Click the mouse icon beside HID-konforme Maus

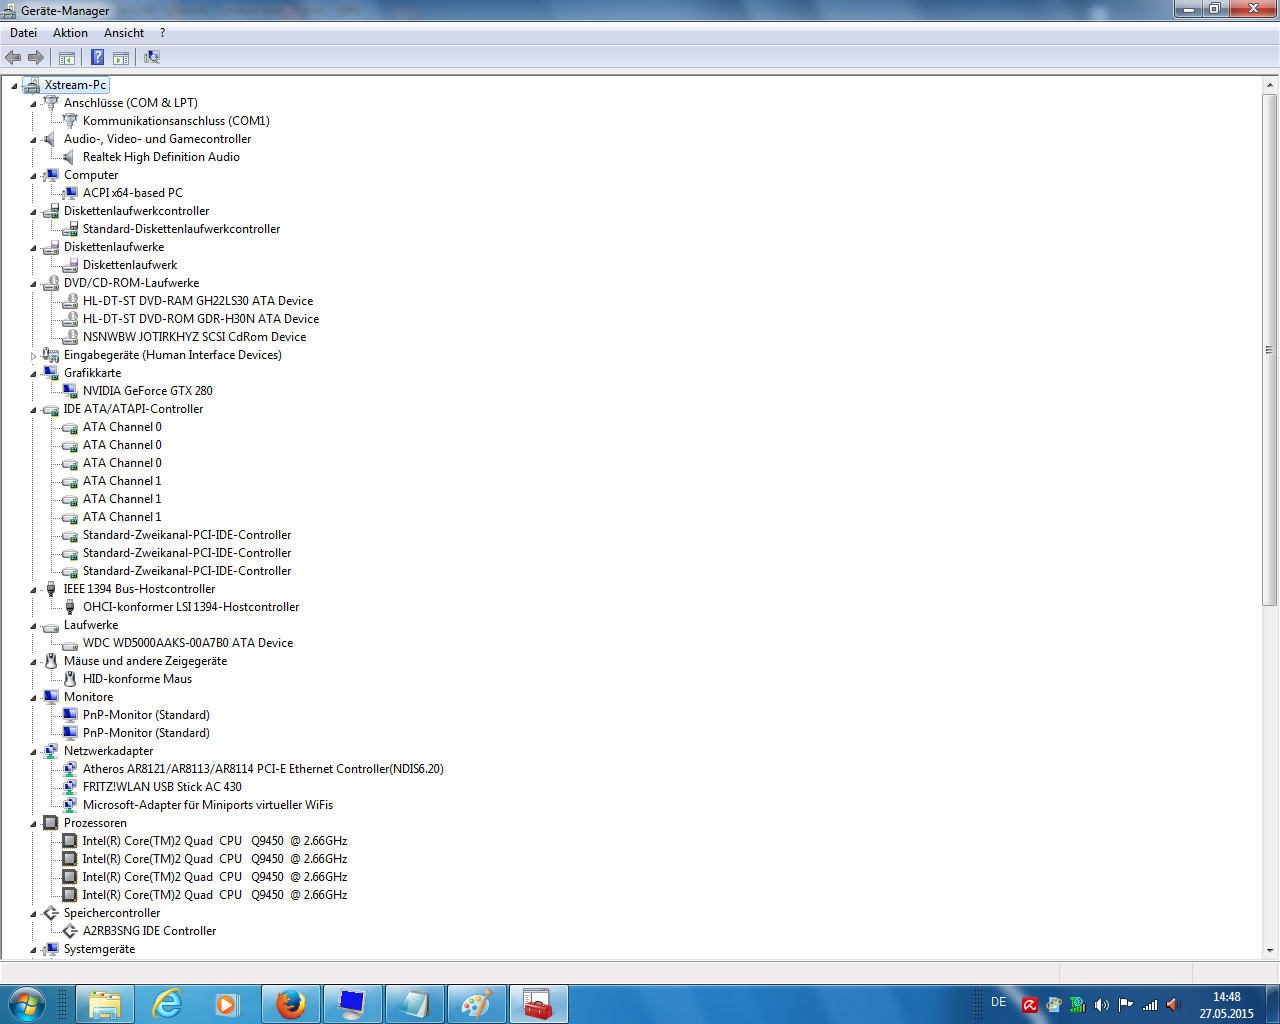70,679
